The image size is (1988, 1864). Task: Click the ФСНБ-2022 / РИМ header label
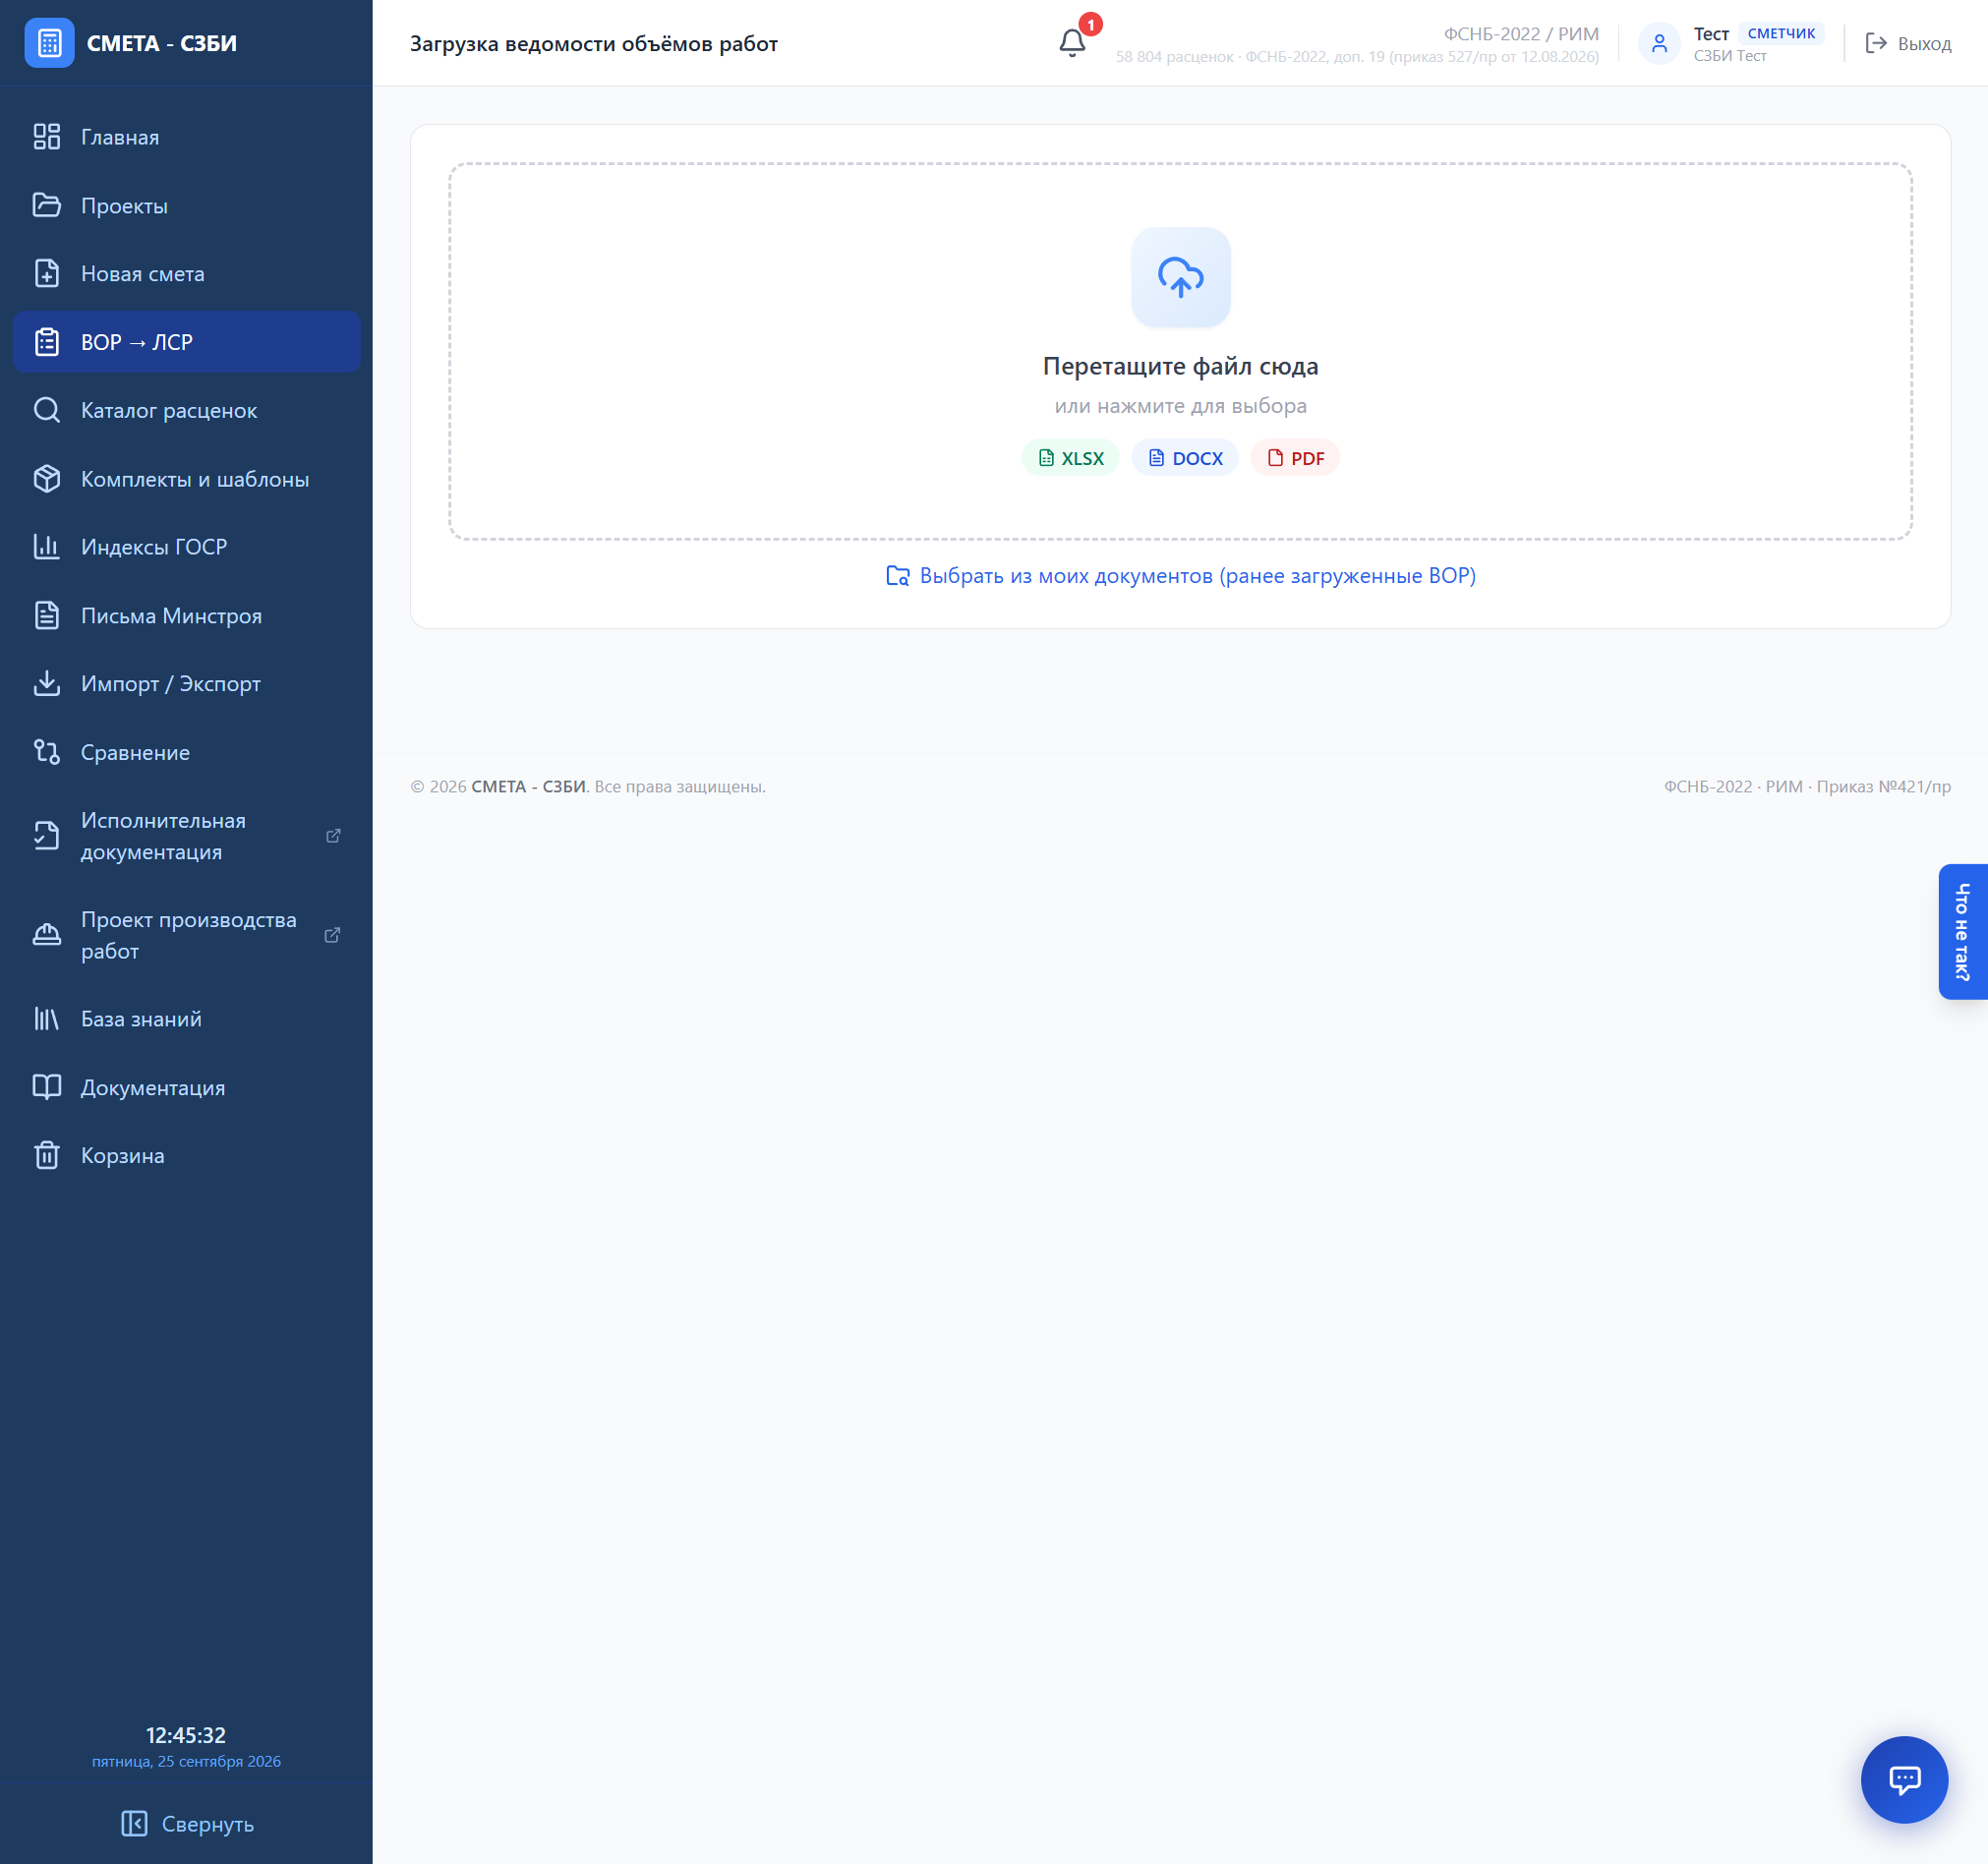coord(1520,34)
